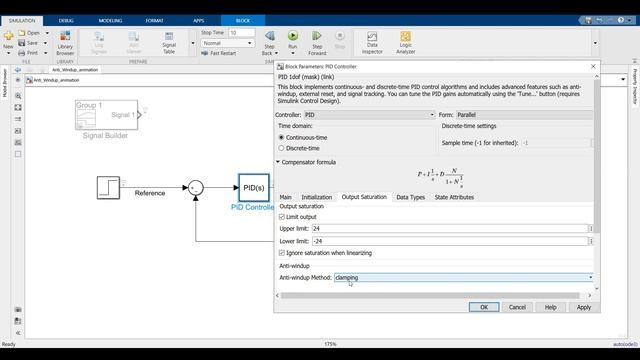Select the PID(s) controller block
Viewport: 640px width, 360px height.
(x=254, y=188)
